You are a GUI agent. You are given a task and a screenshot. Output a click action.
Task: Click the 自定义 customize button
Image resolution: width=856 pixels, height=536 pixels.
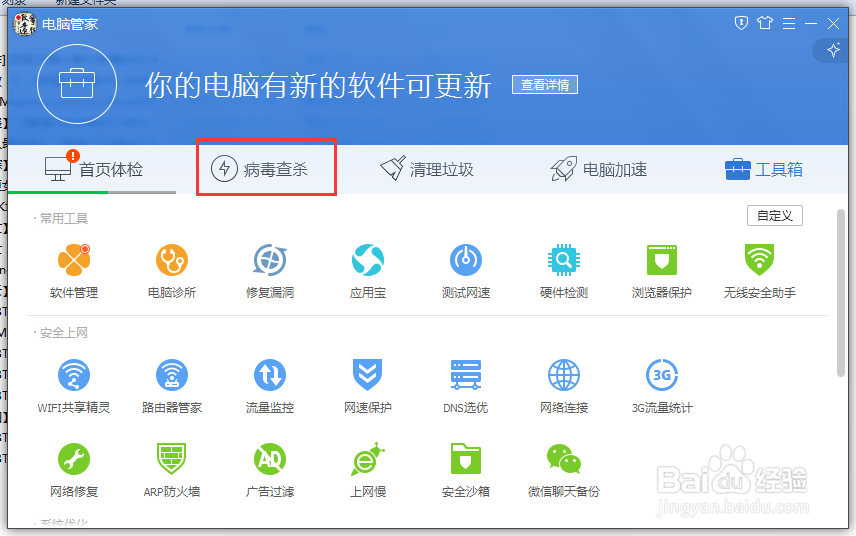coord(775,216)
